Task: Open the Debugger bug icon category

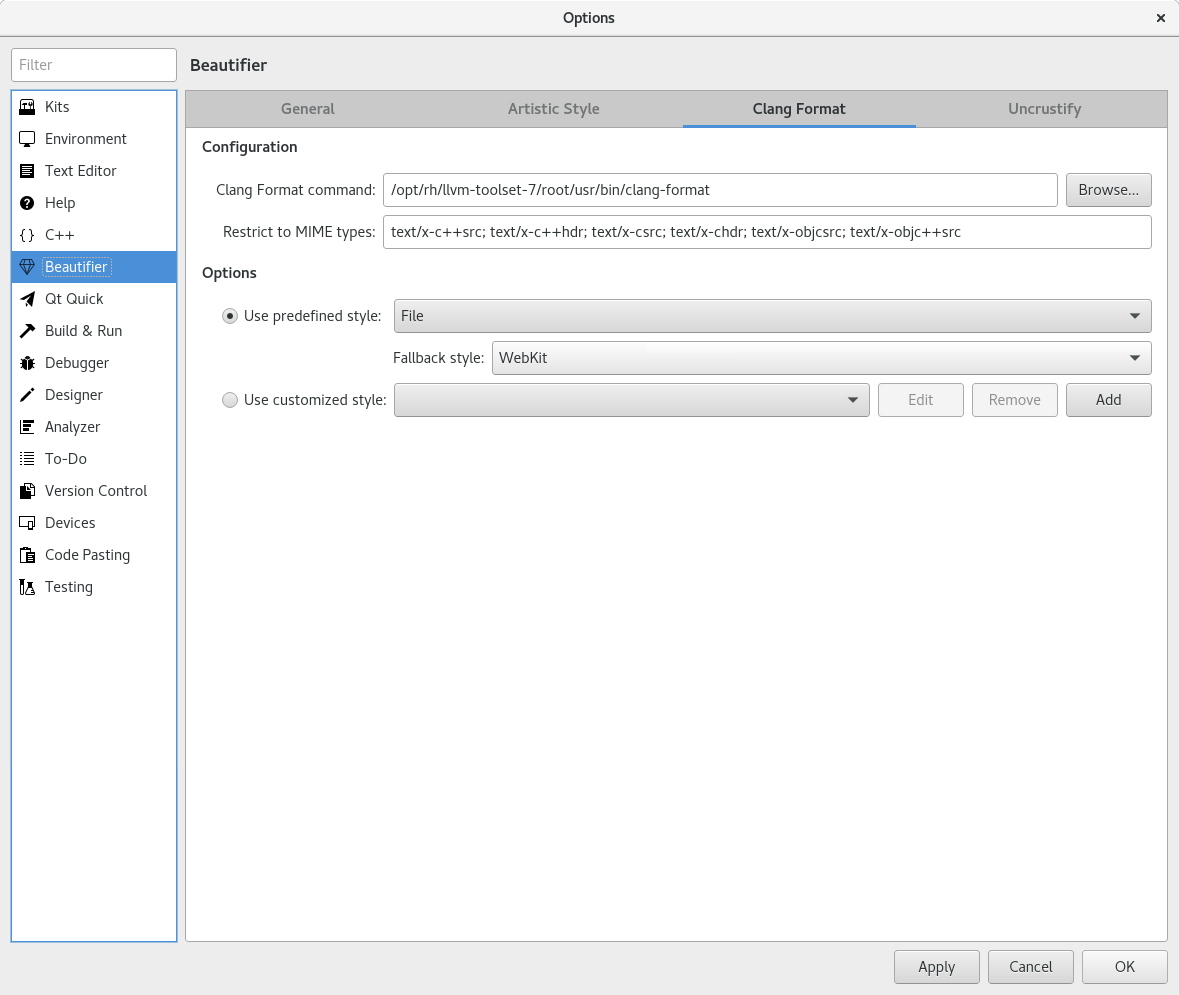Action: tap(27, 363)
